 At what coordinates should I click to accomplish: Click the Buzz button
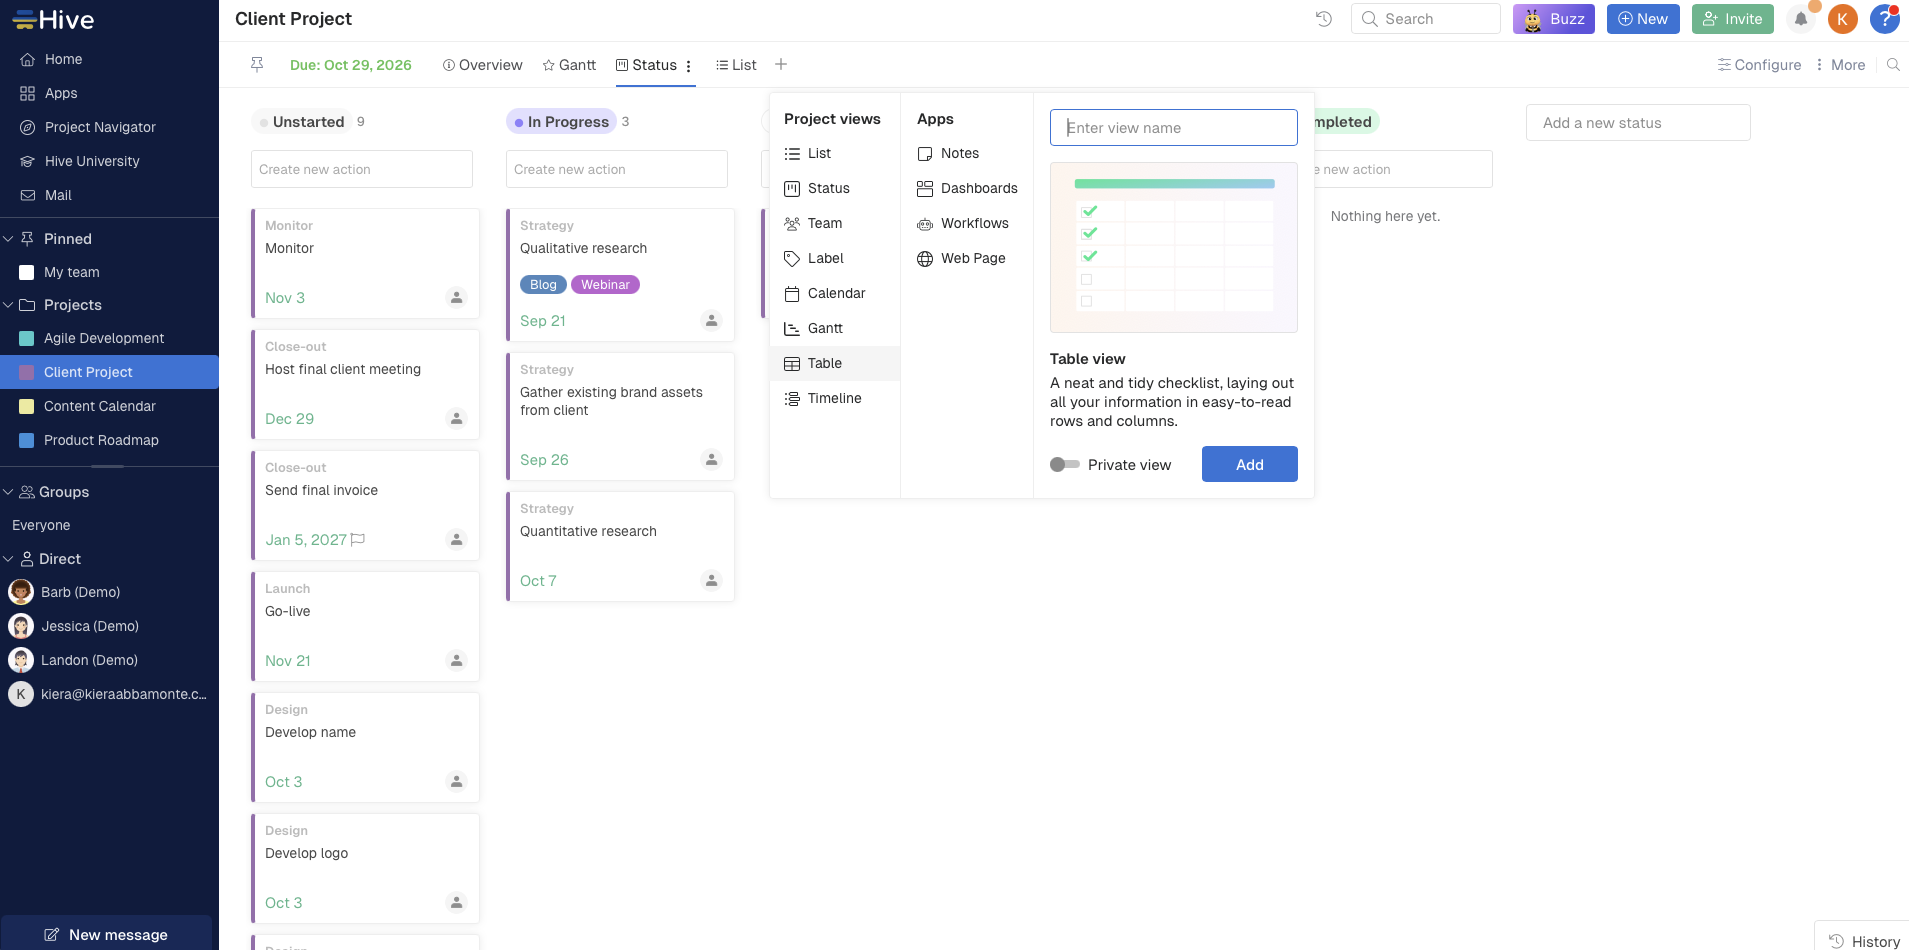pos(1554,19)
